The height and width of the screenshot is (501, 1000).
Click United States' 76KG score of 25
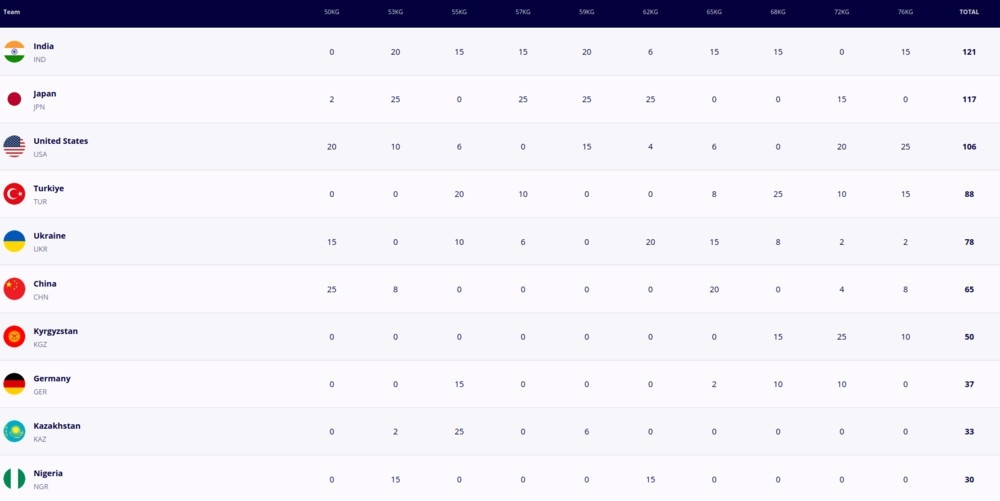click(x=906, y=147)
